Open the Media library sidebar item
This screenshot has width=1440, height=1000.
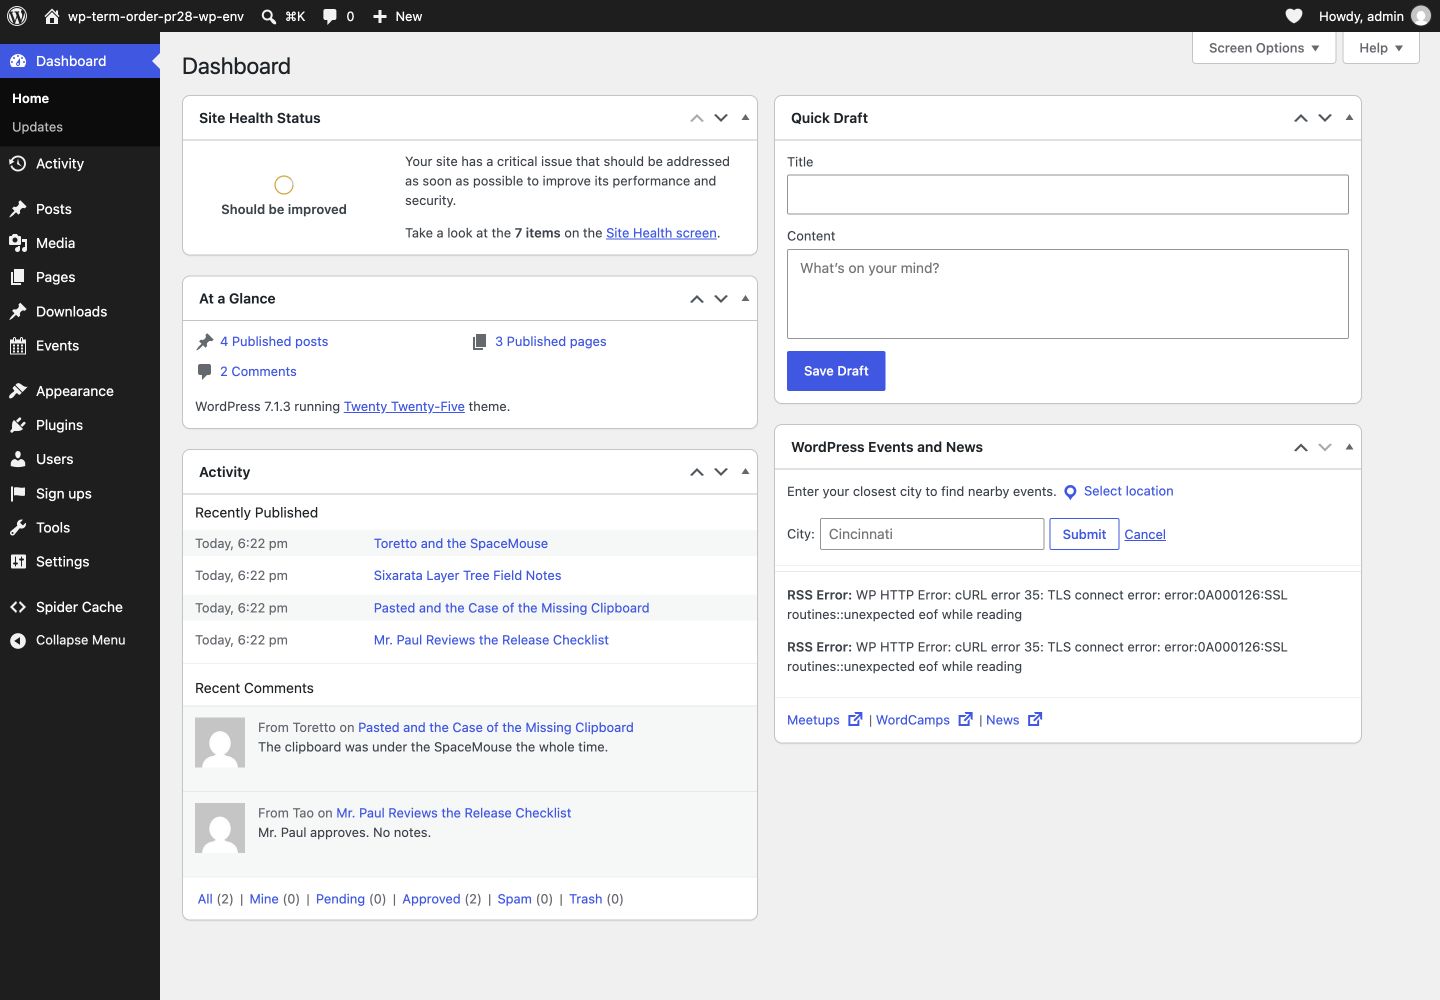(x=80, y=243)
